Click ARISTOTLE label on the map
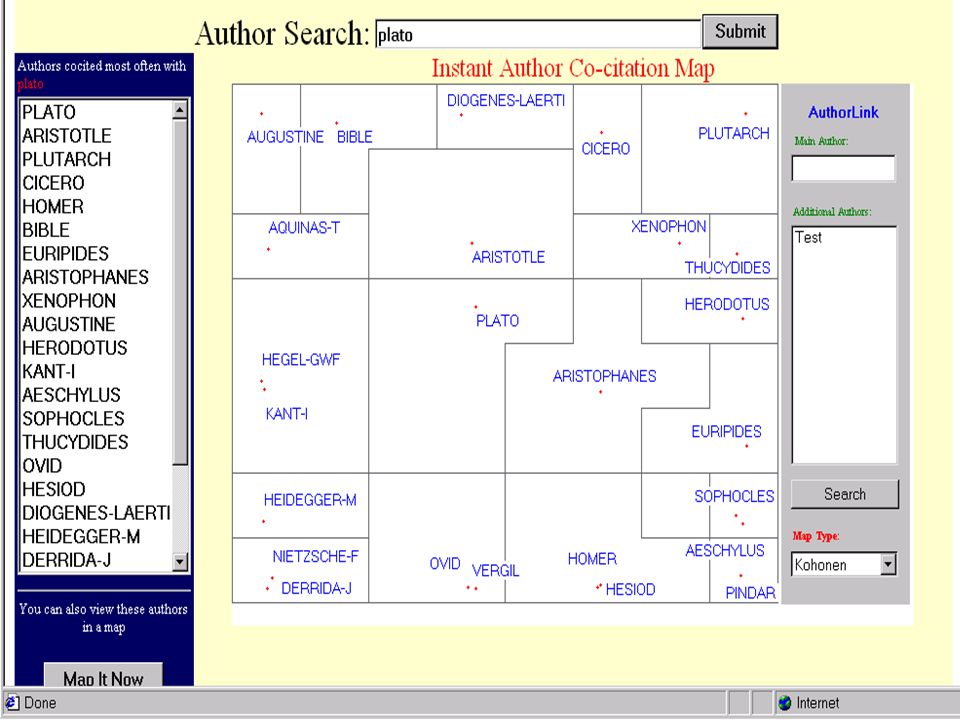This screenshot has height=720, width=960. 508,257
